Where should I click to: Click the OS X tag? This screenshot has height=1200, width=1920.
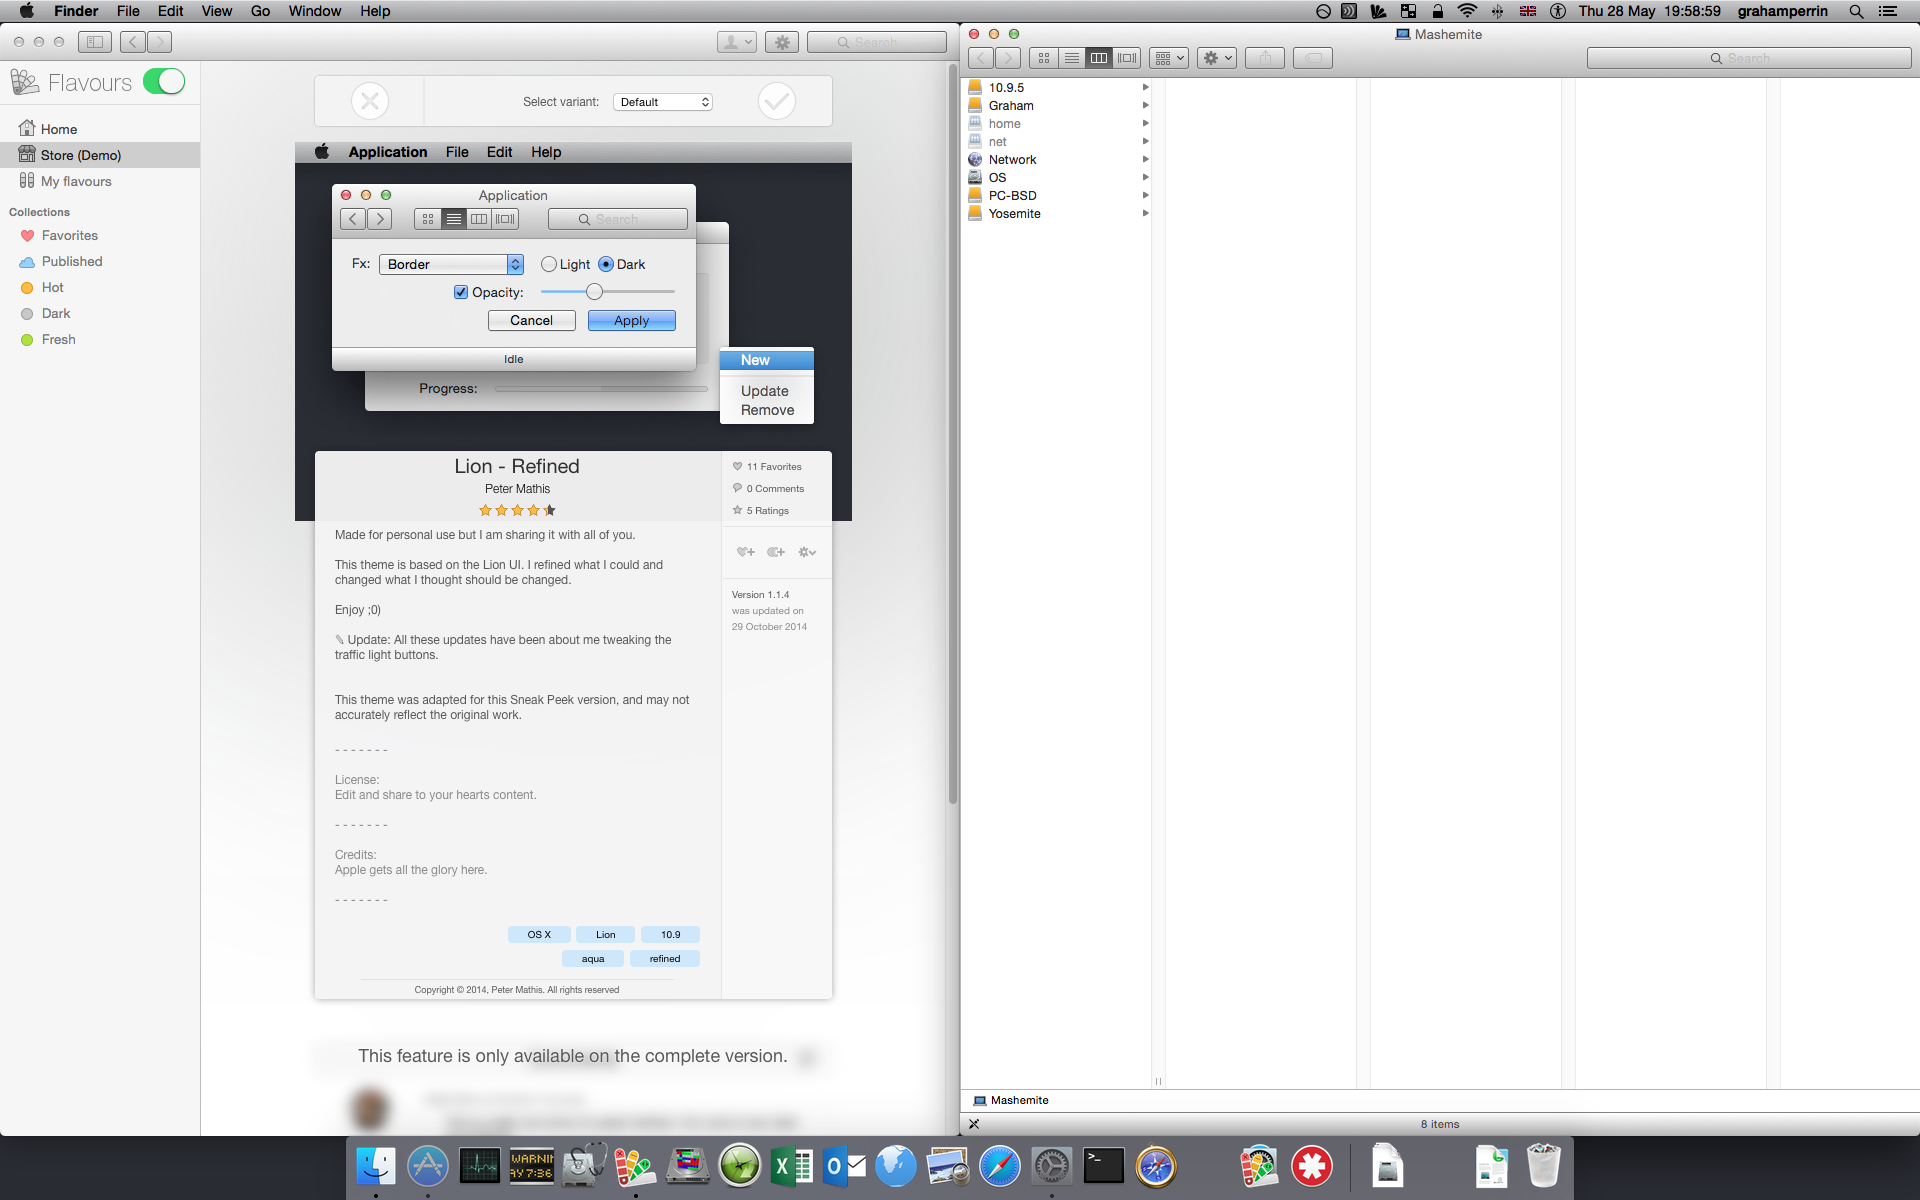pos(539,934)
